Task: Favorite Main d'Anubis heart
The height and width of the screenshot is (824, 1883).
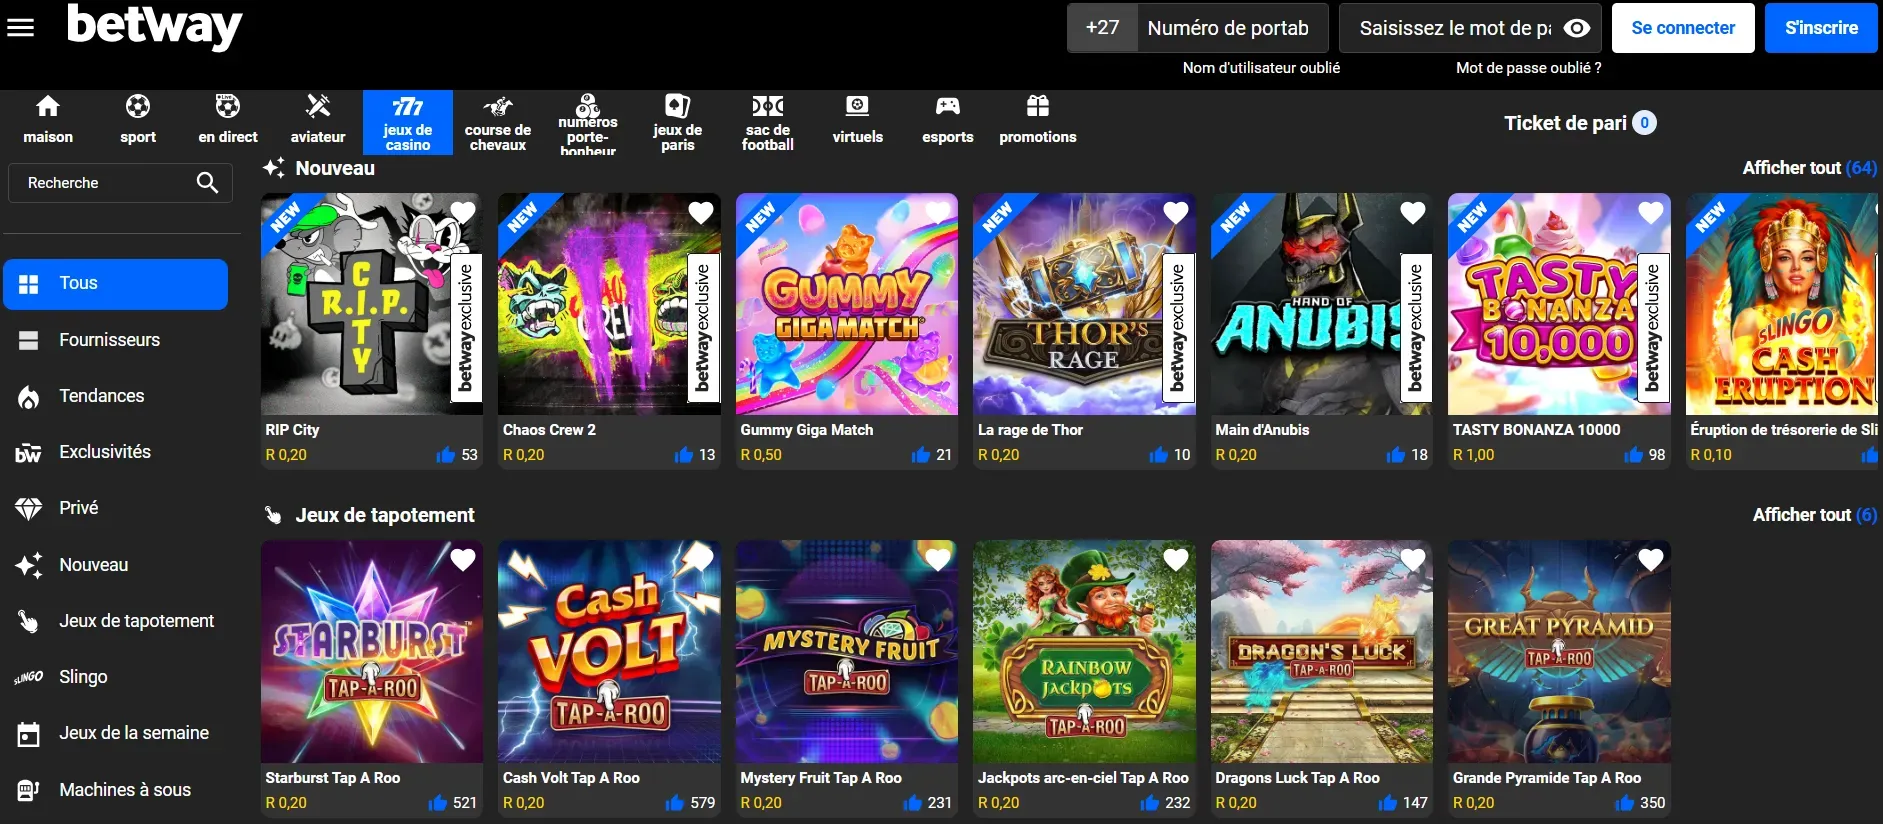Action: (x=1413, y=212)
